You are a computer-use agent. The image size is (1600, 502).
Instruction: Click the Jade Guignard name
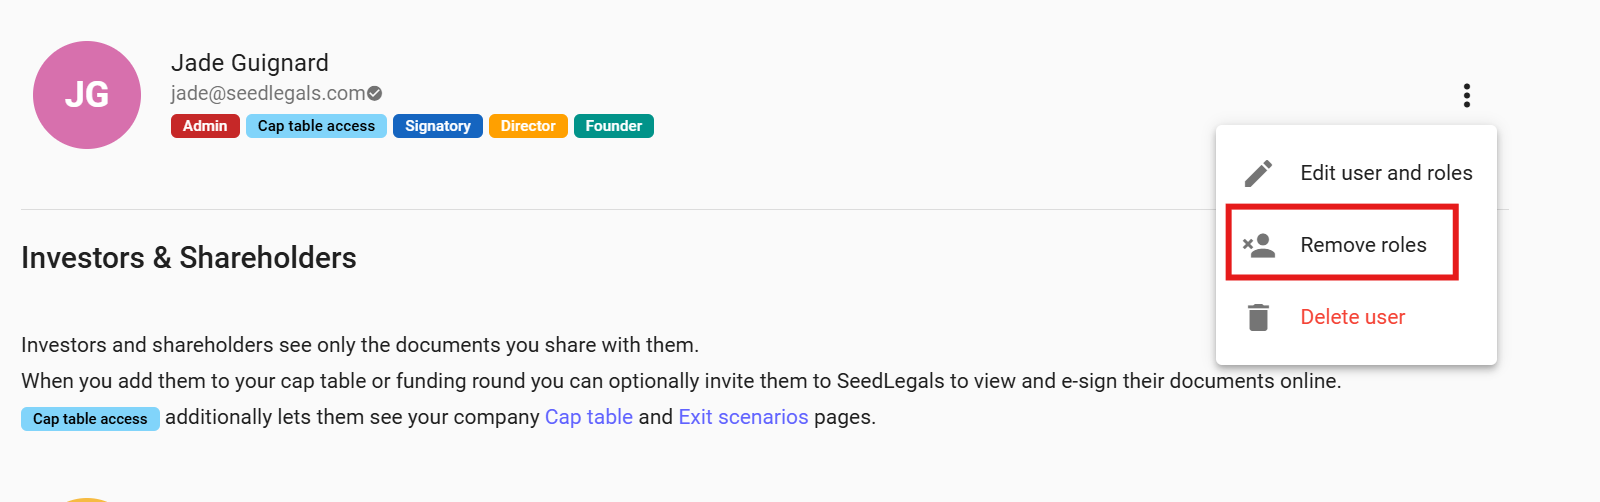[x=250, y=63]
